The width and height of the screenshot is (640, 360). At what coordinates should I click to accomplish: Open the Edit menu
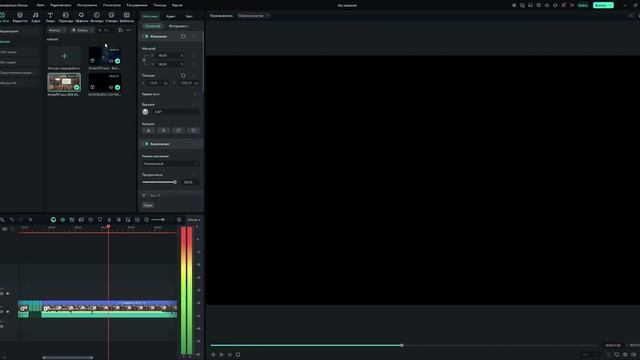pyautogui.click(x=60, y=5)
